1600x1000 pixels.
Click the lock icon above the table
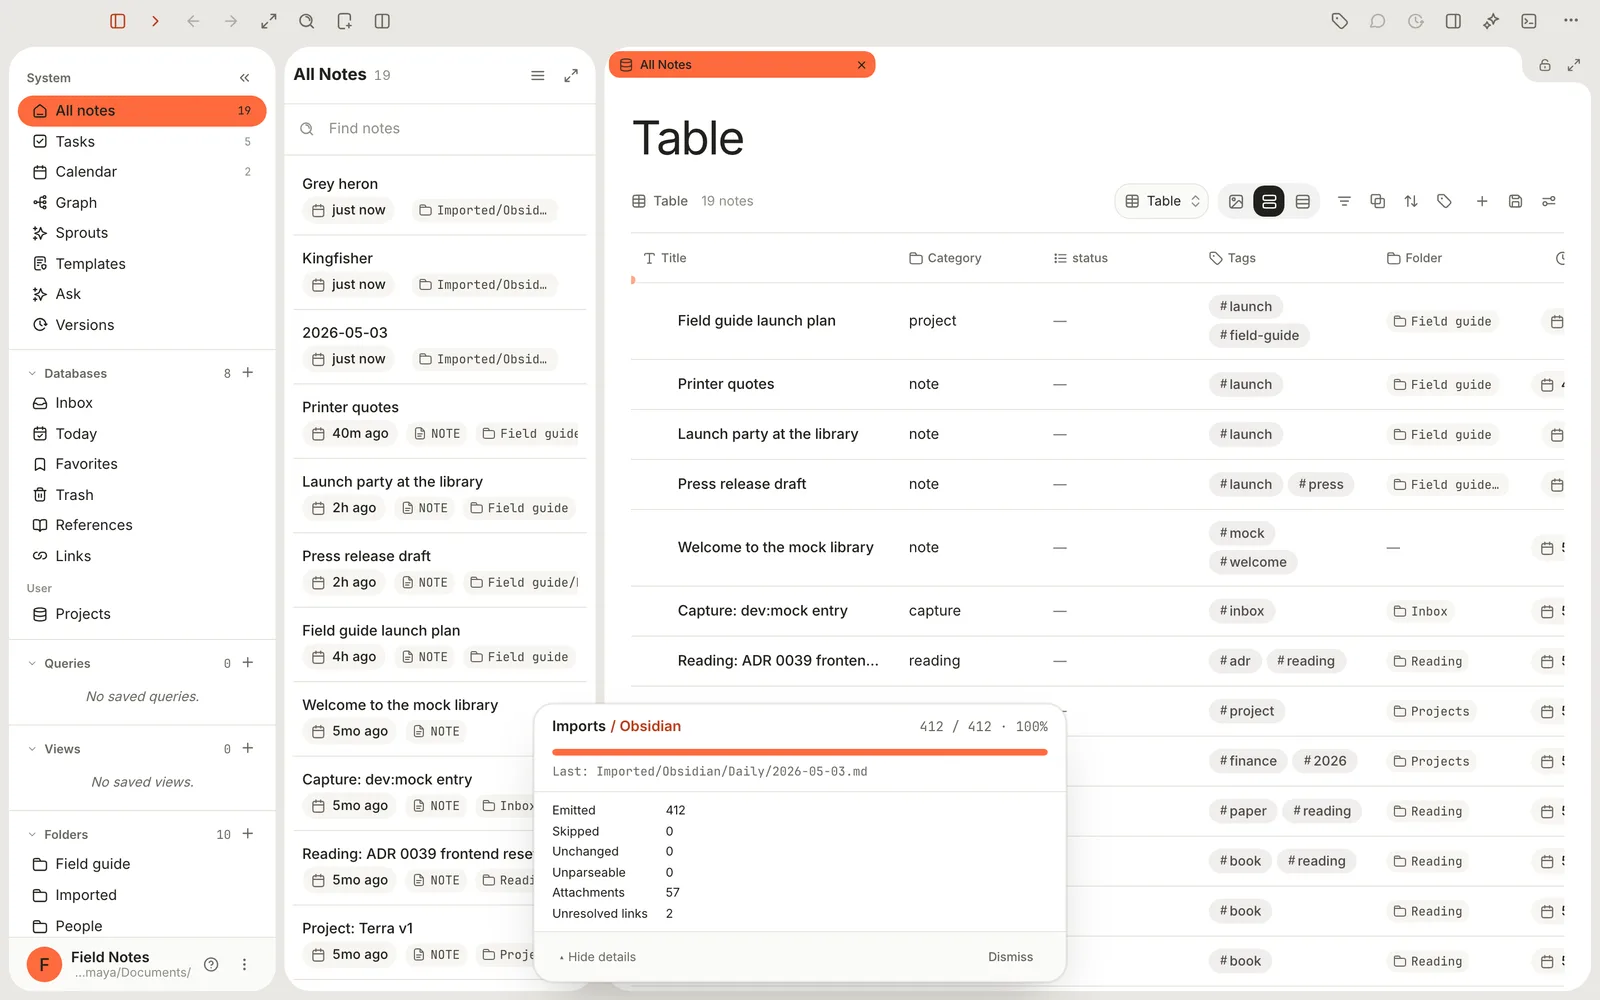(x=1545, y=65)
